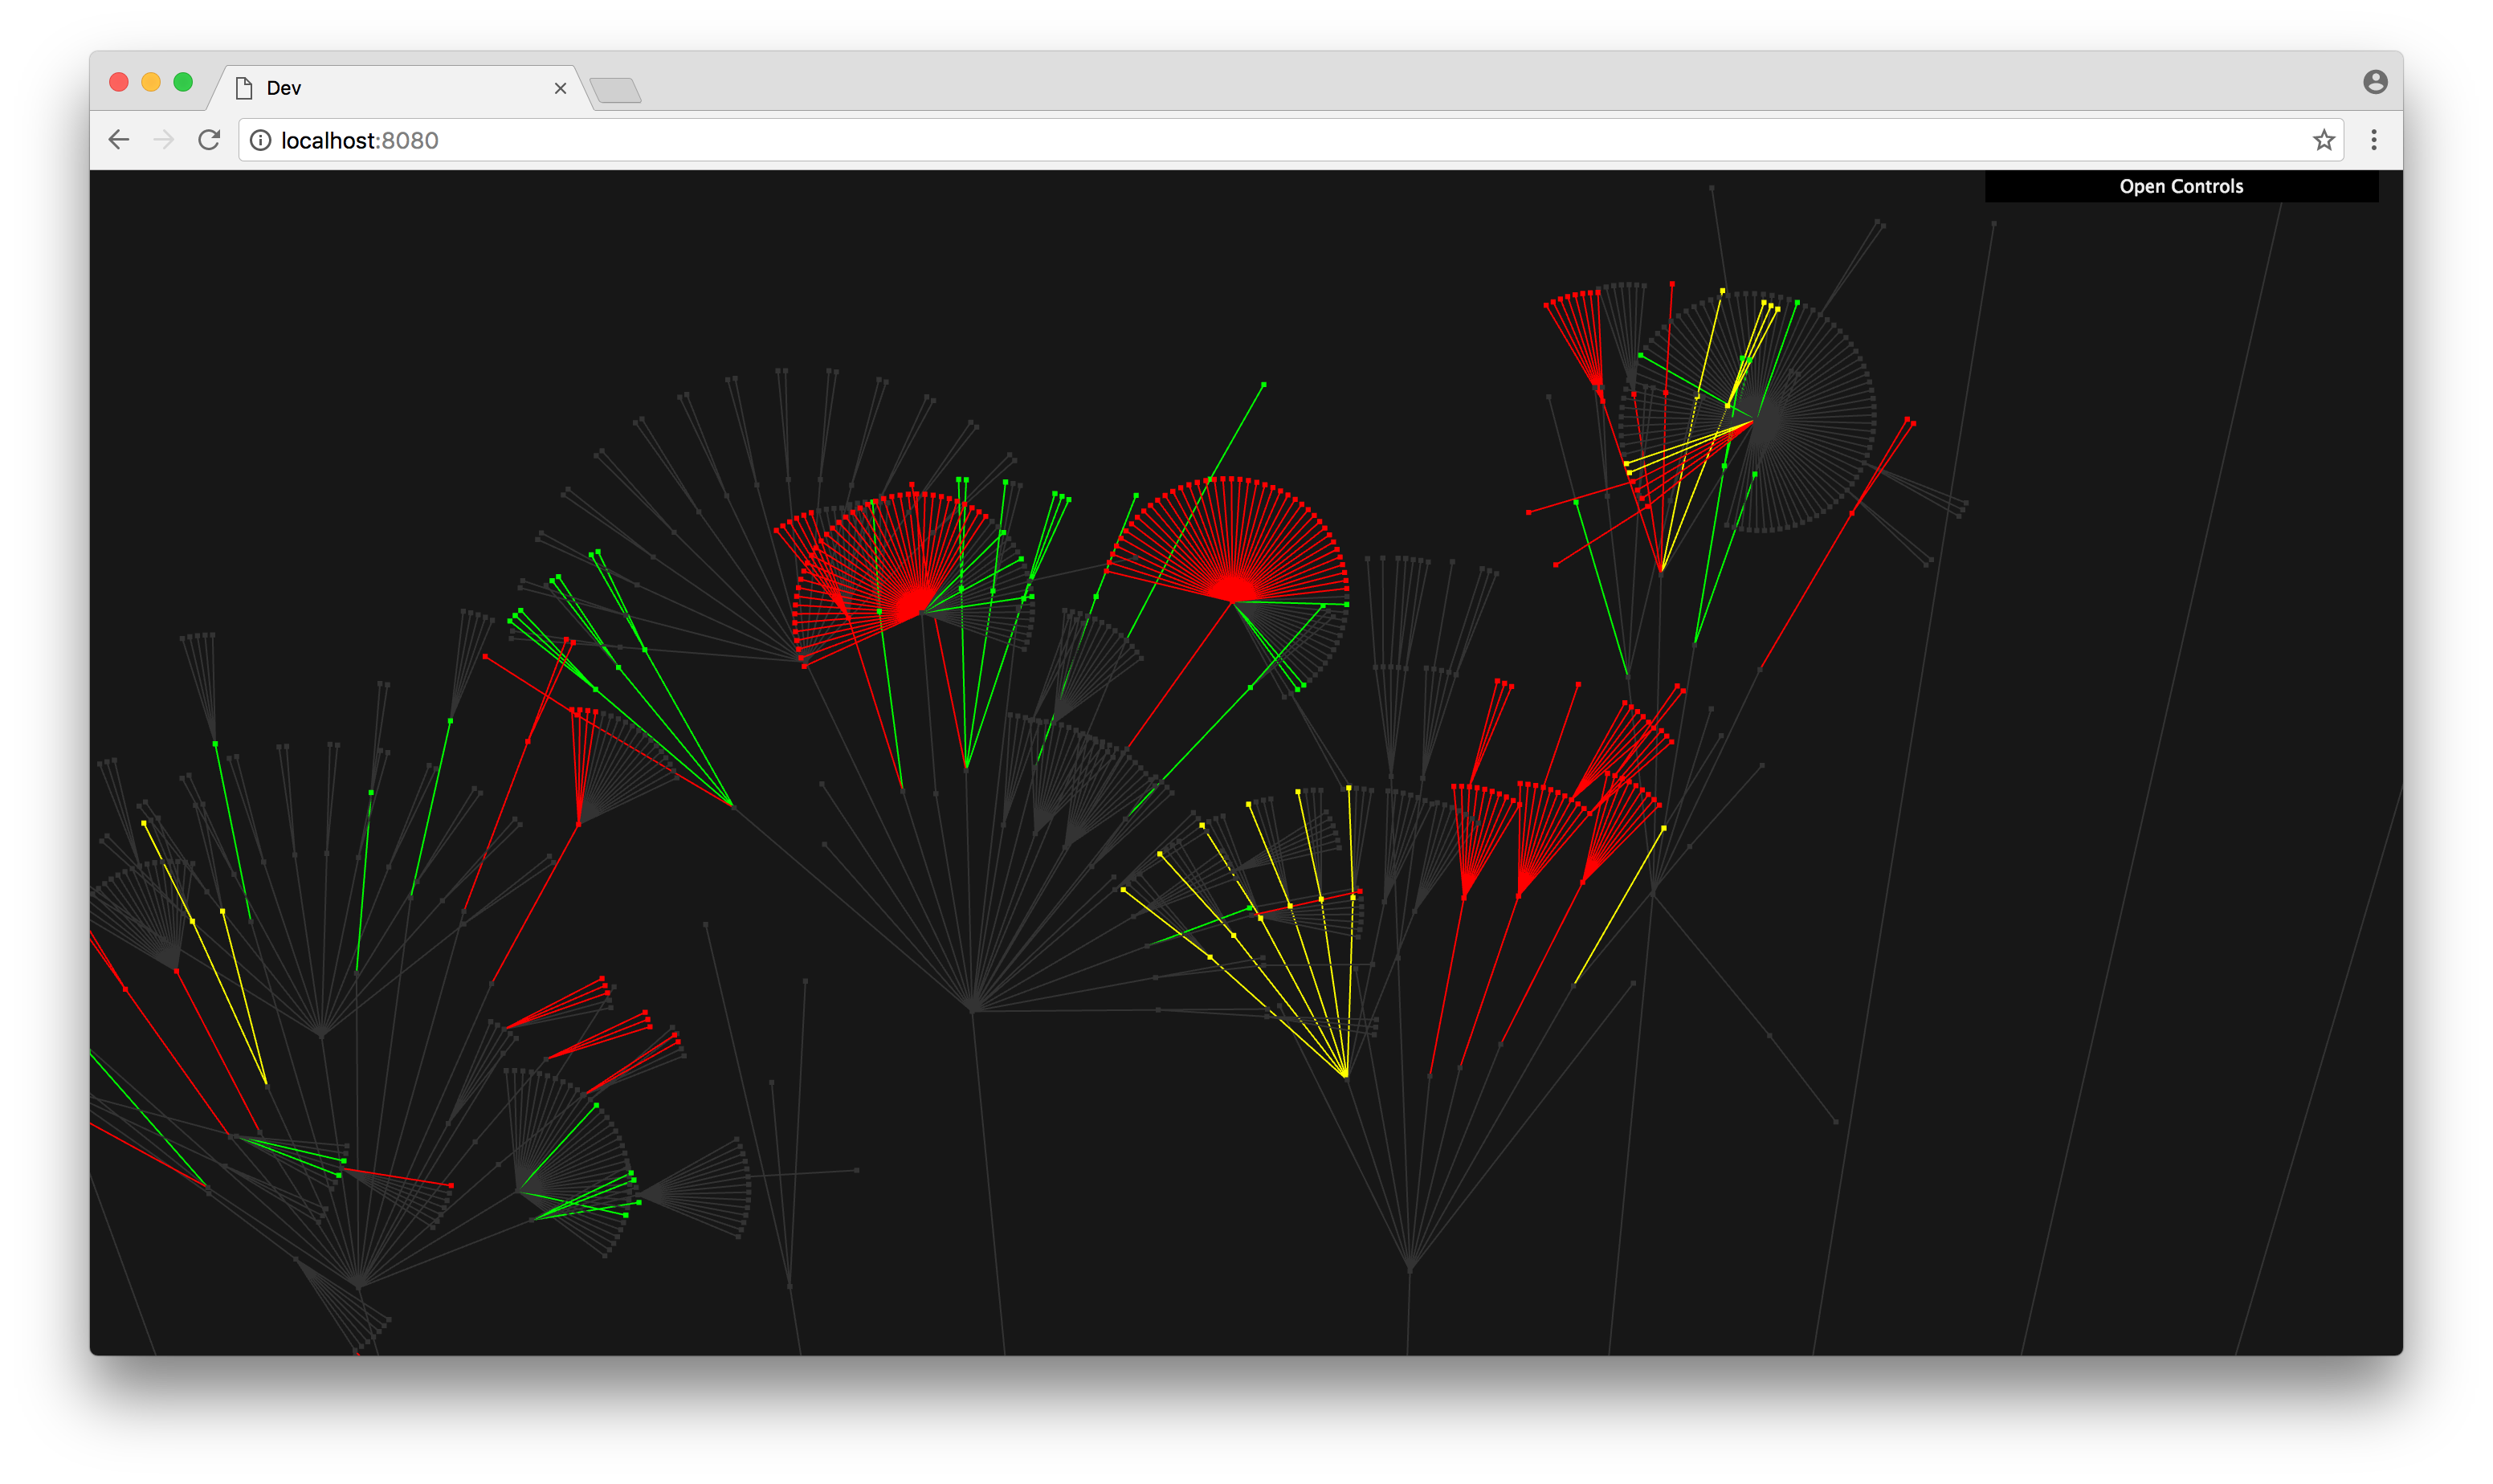Maximize the window with the green button

(x=183, y=82)
